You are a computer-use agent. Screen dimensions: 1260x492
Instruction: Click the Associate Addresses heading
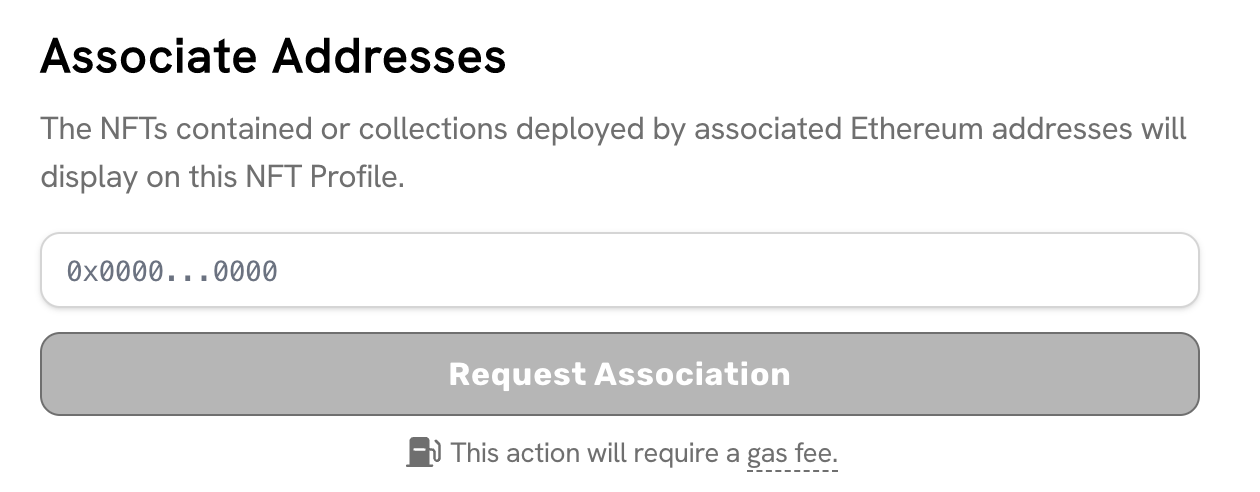click(x=273, y=57)
